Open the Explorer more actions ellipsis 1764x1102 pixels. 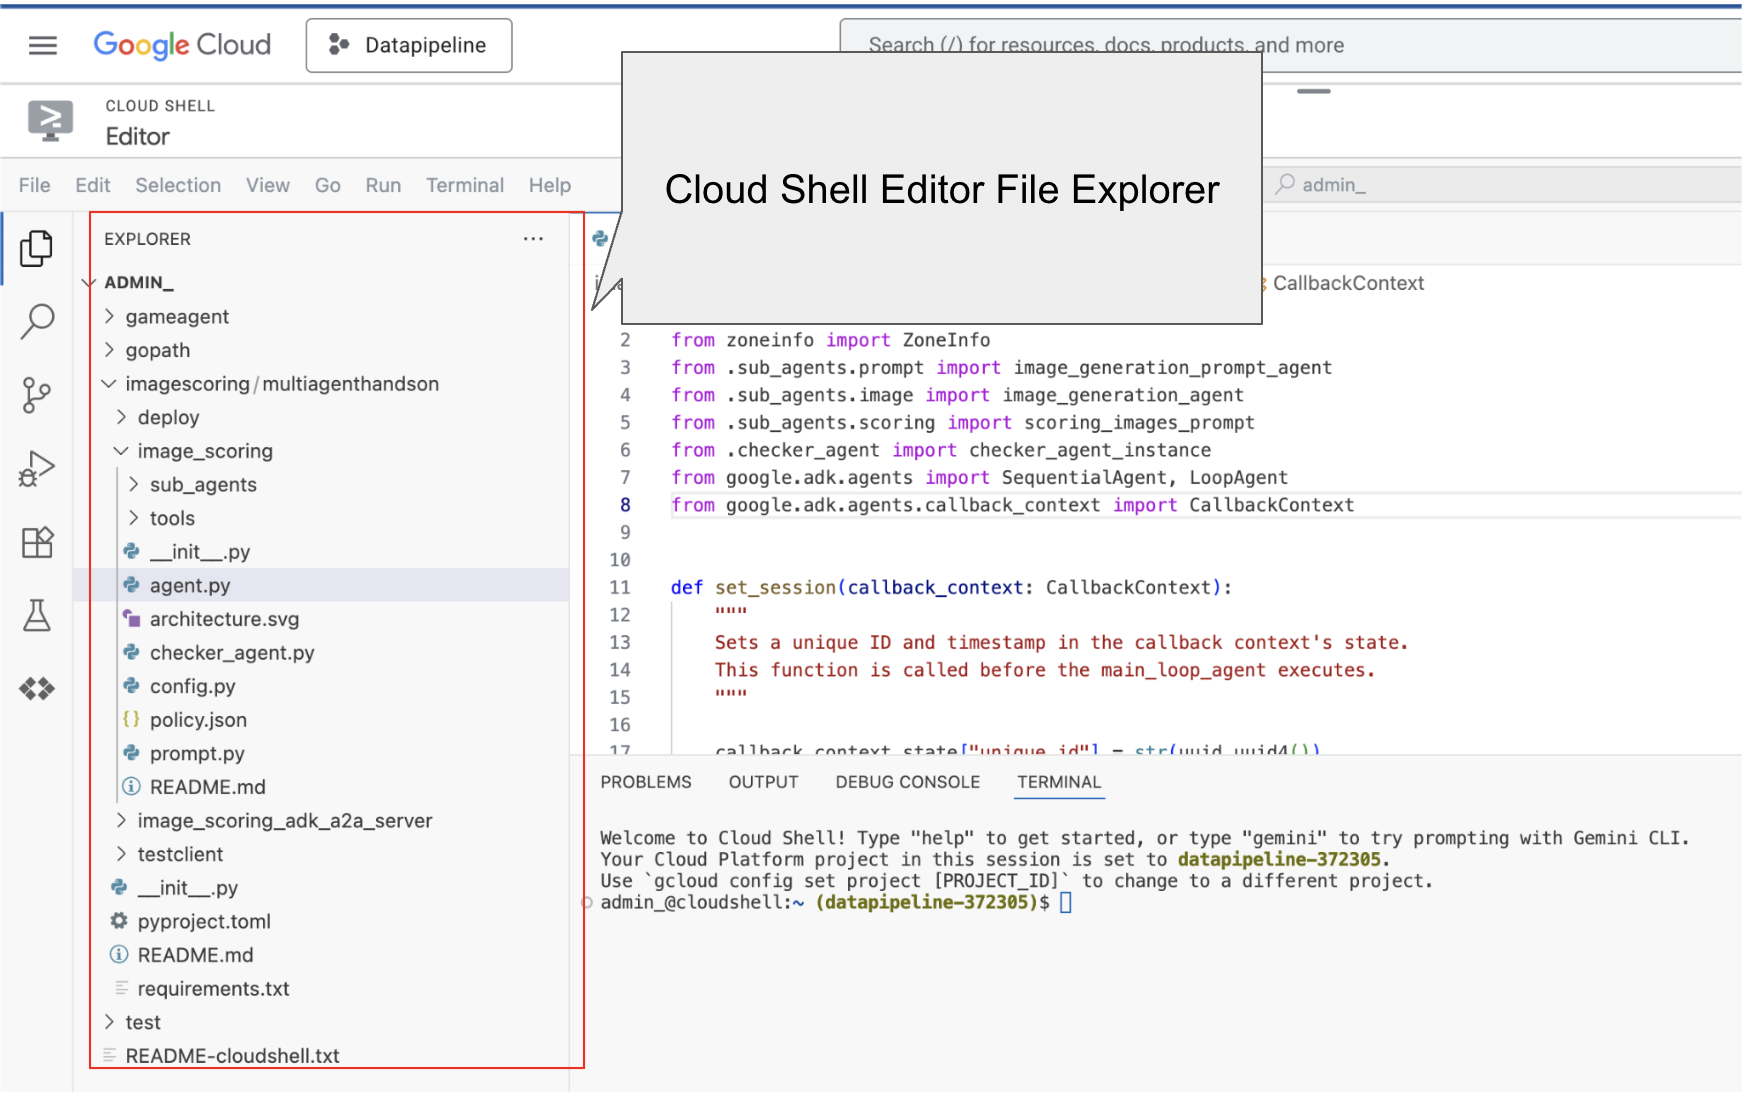533,238
